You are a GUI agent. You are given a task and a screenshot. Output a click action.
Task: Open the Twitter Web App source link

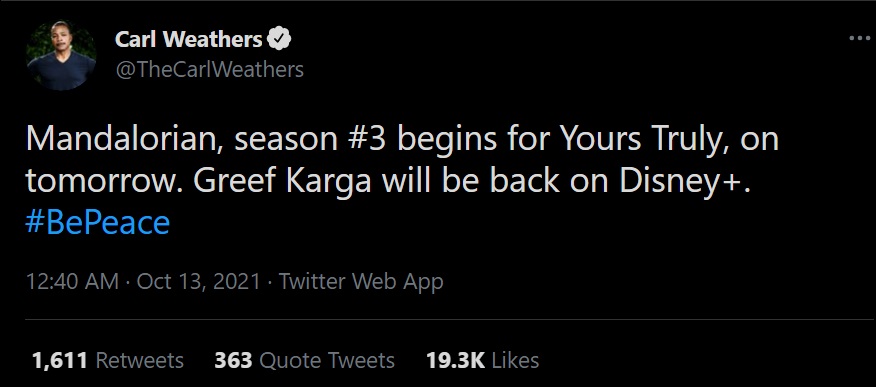click(361, 281)
